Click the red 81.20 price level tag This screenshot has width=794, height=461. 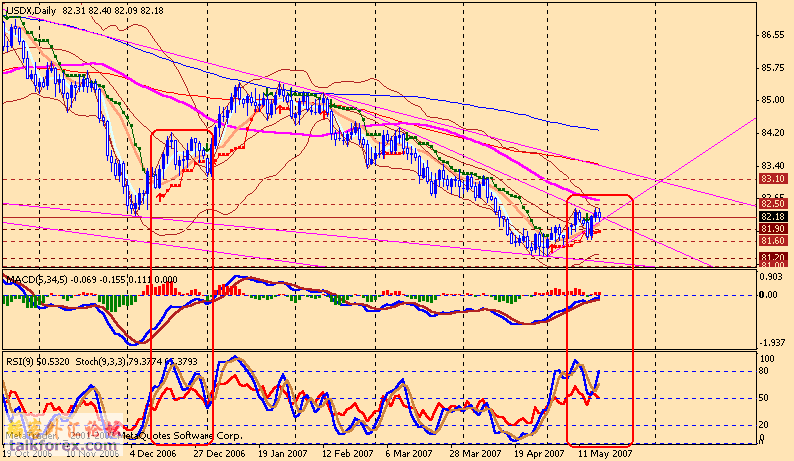pos(773,257)
